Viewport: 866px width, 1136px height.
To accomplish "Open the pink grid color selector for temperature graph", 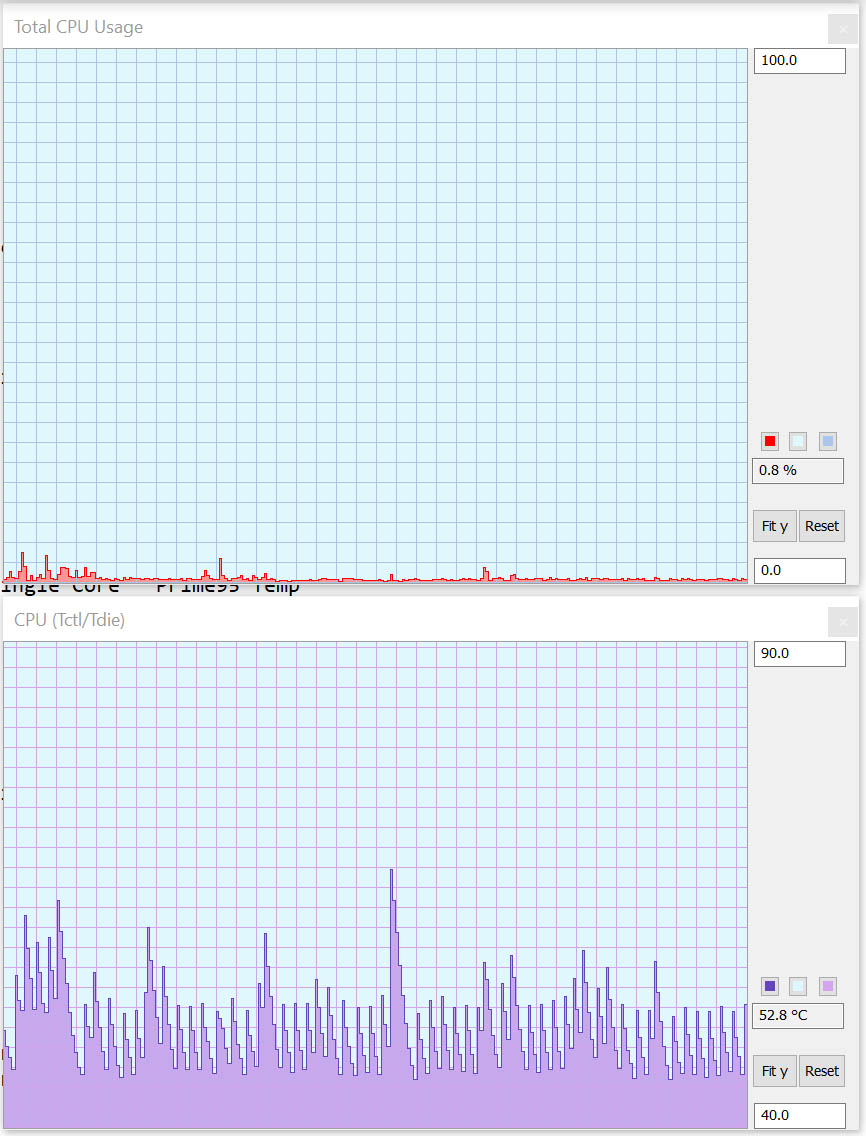I will (825, 986).
